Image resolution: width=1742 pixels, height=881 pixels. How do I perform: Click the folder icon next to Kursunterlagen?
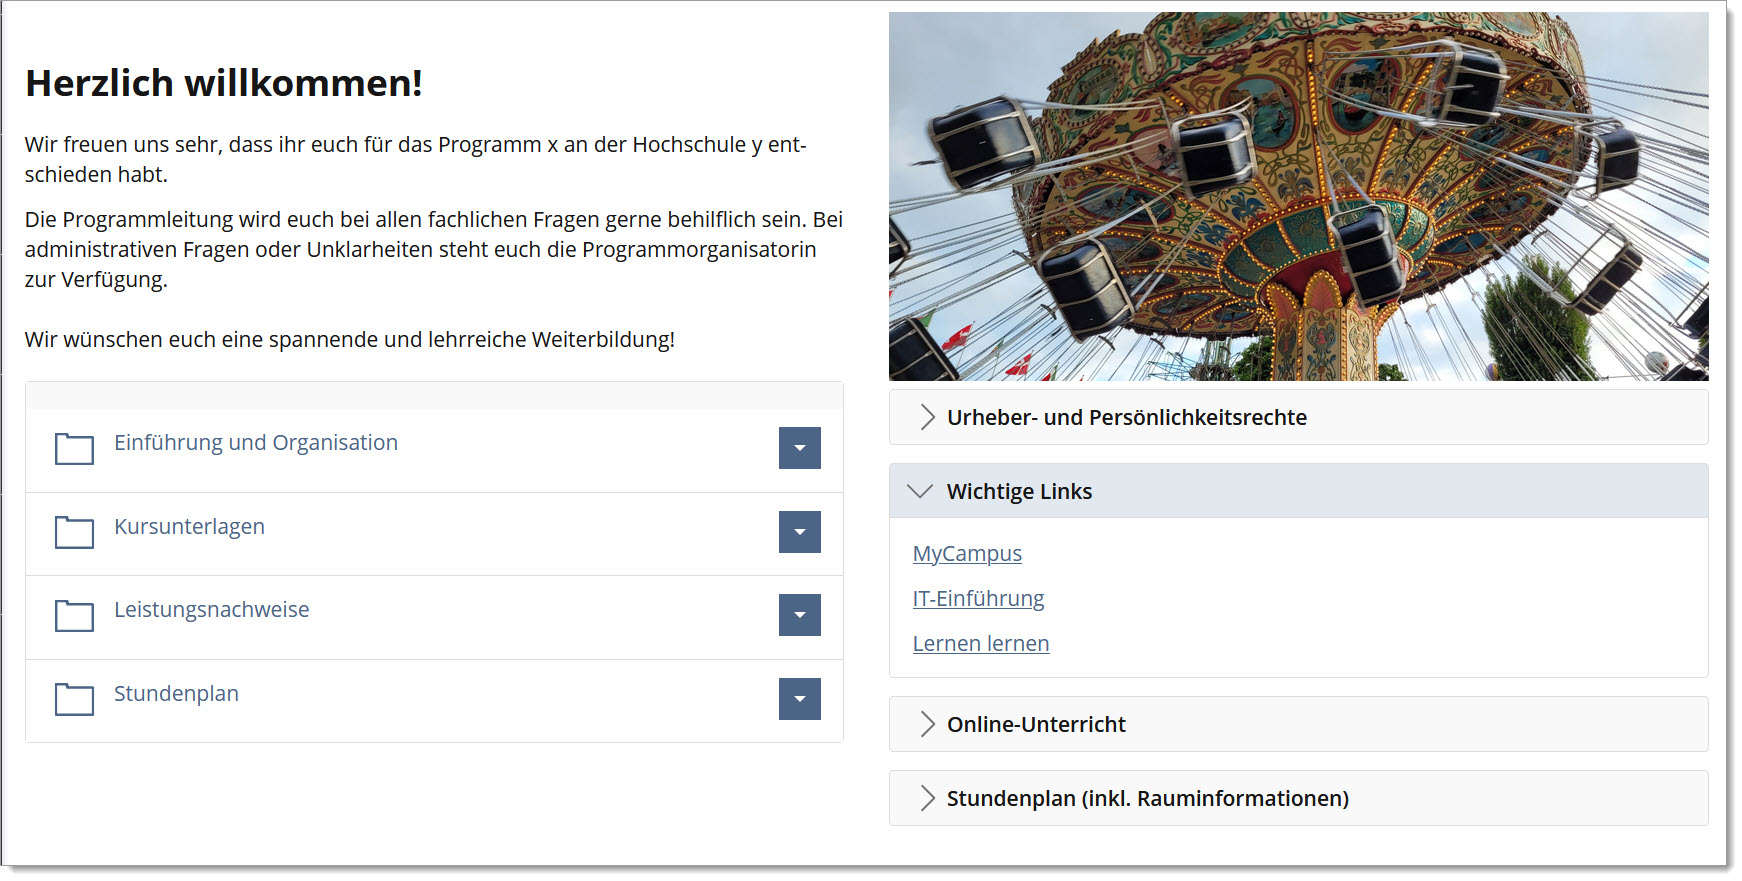click(74, 532)
